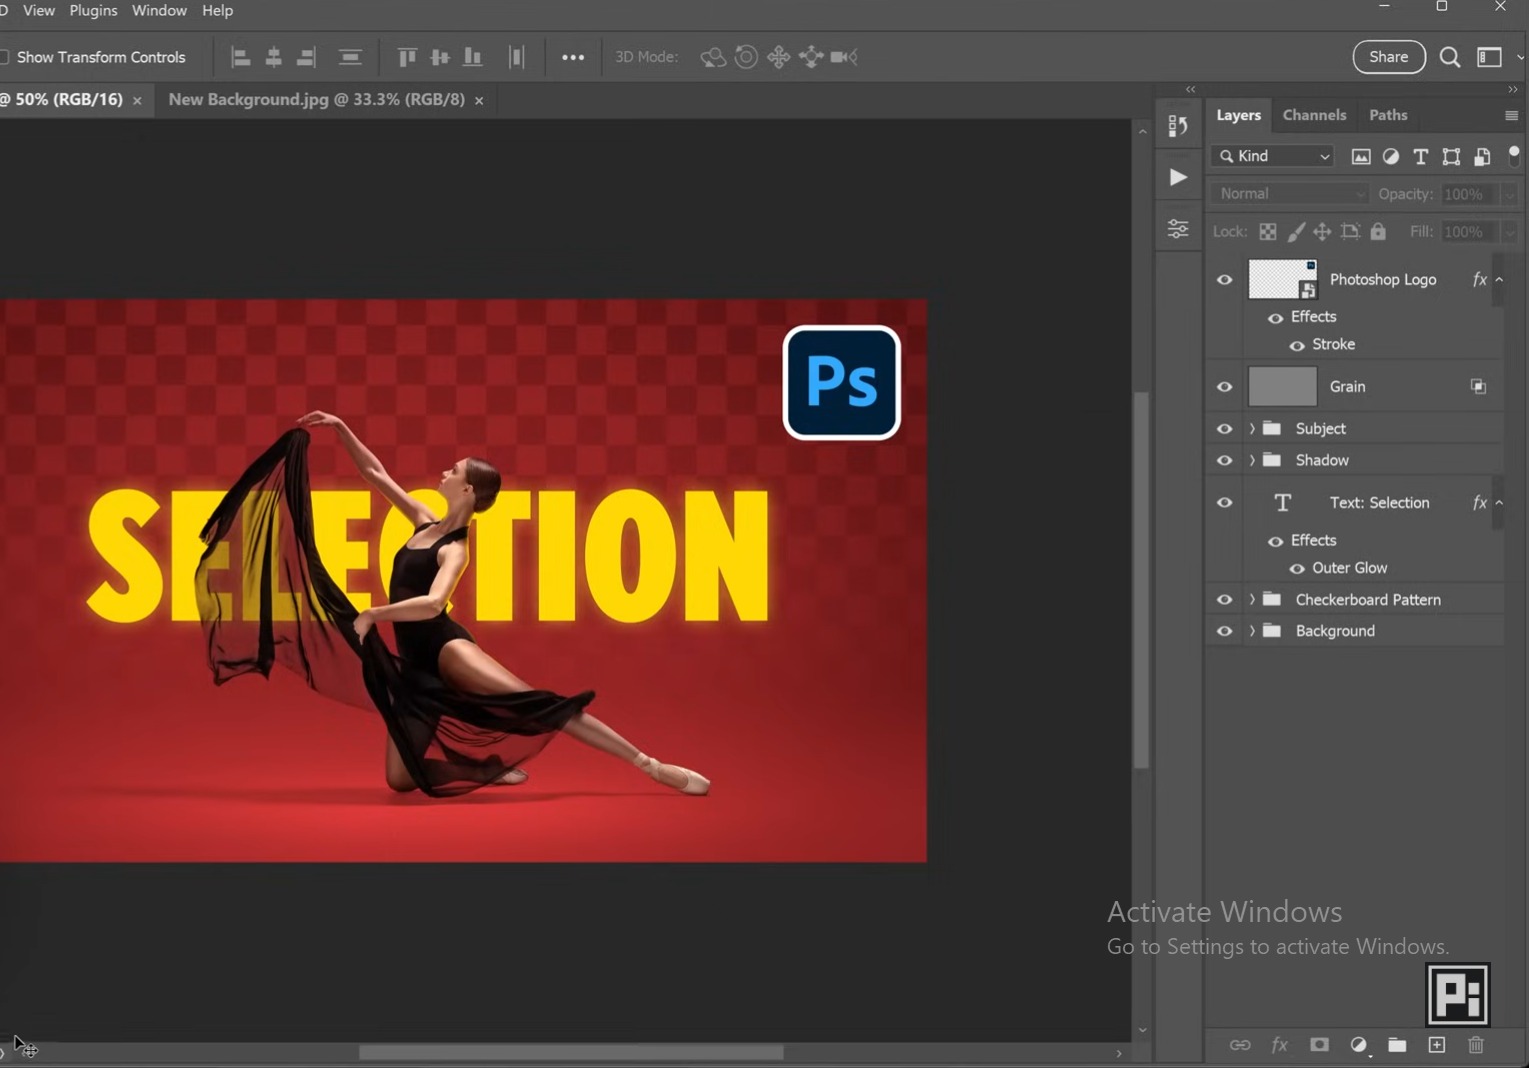Open the three-dots more align options

573,57
